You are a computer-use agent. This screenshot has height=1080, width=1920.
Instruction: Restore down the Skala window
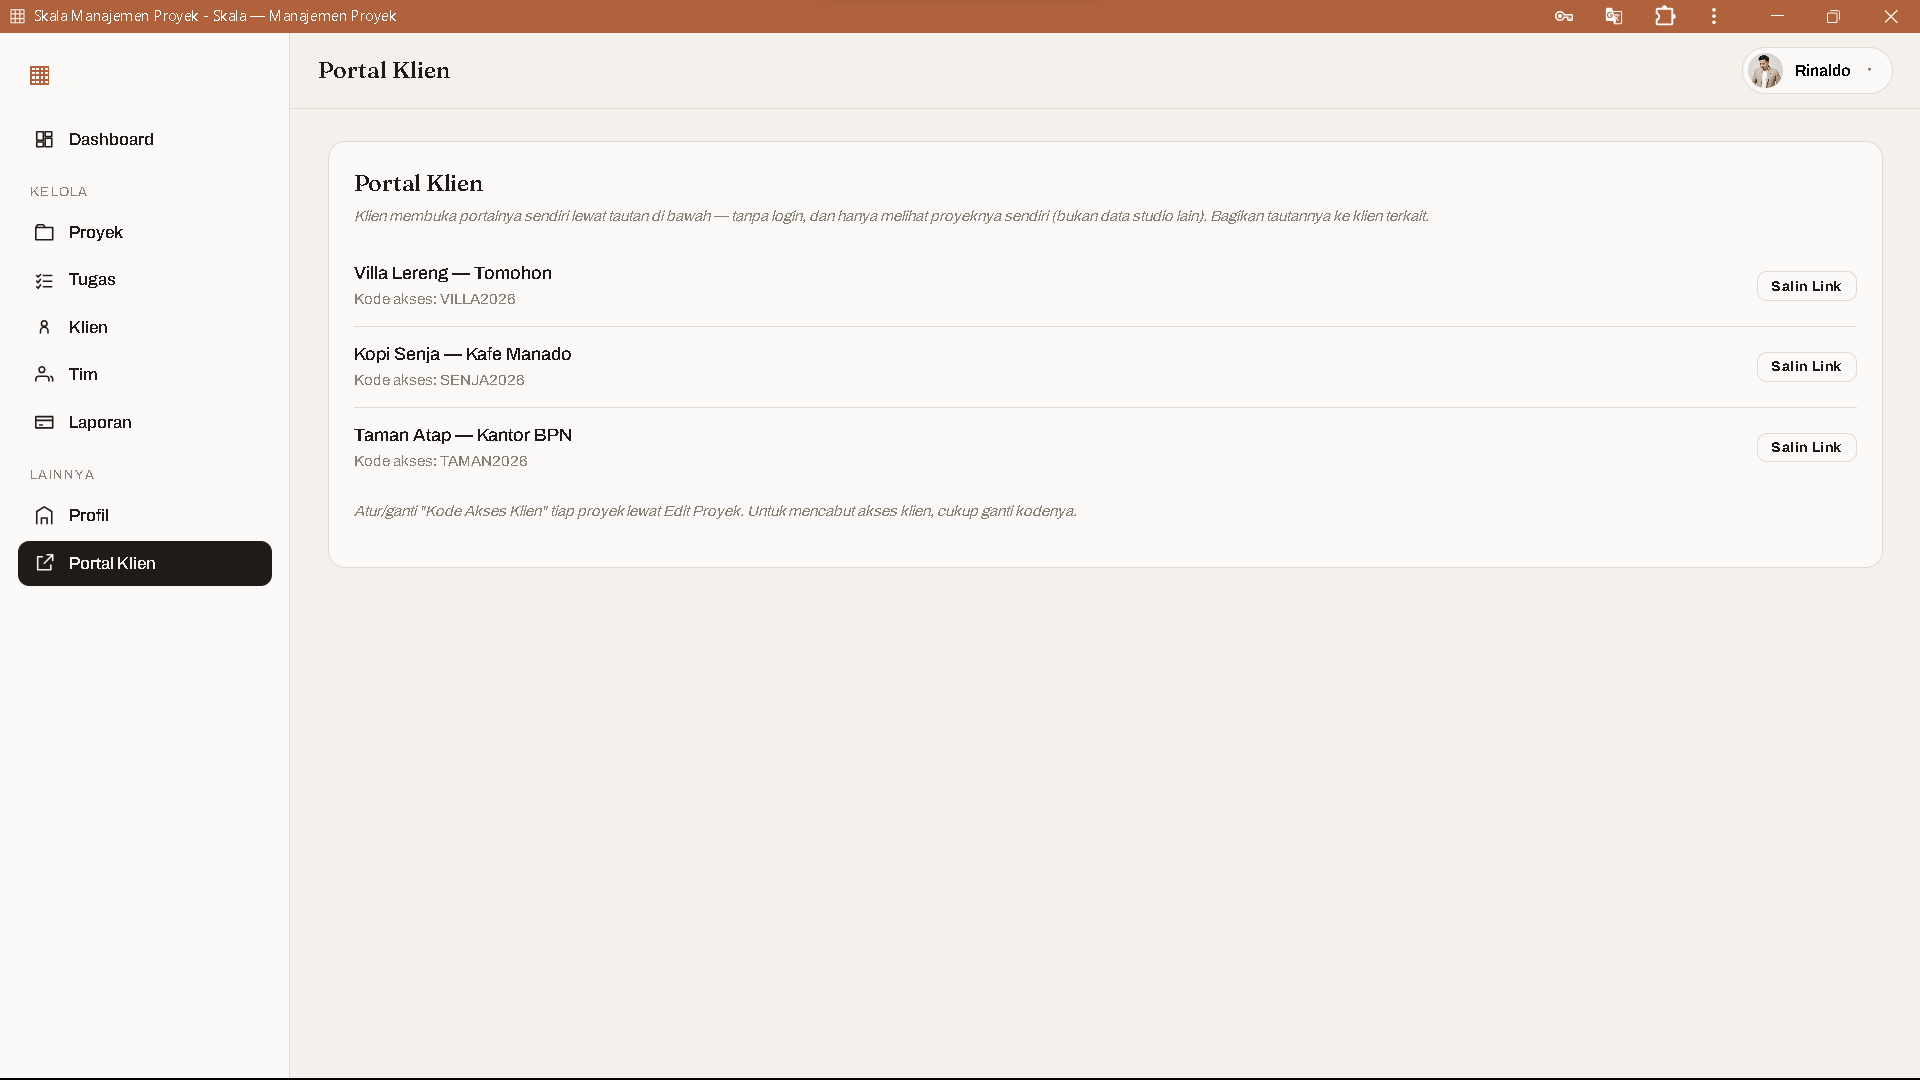1833,16
